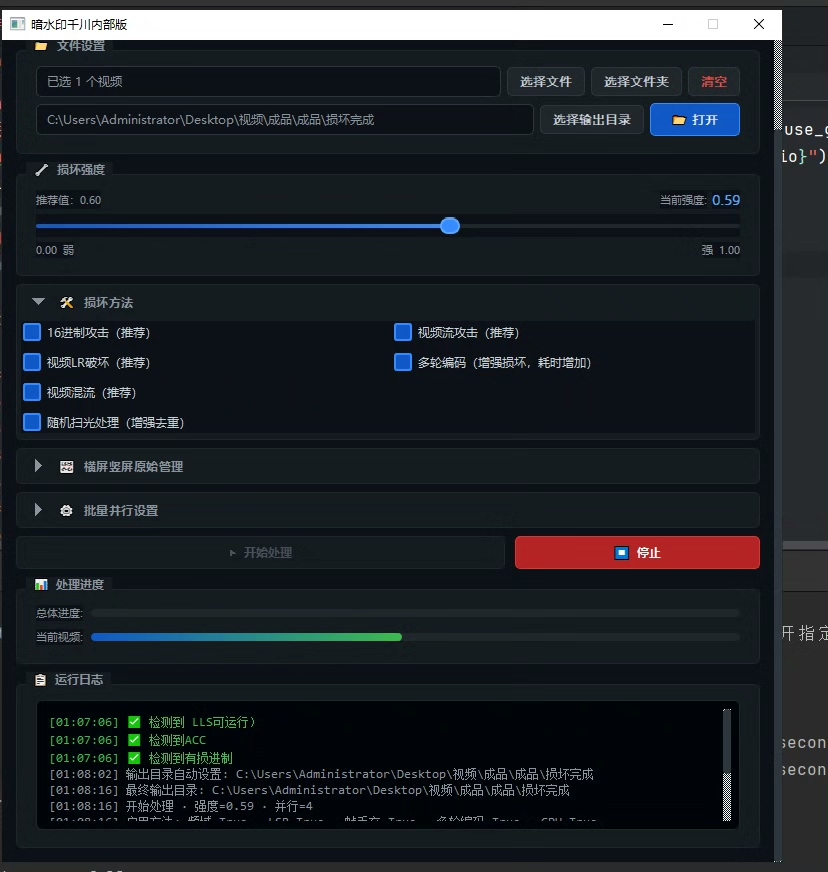
Task: Stop processing with the red 停止 button
Action: [x=637, y=553]
